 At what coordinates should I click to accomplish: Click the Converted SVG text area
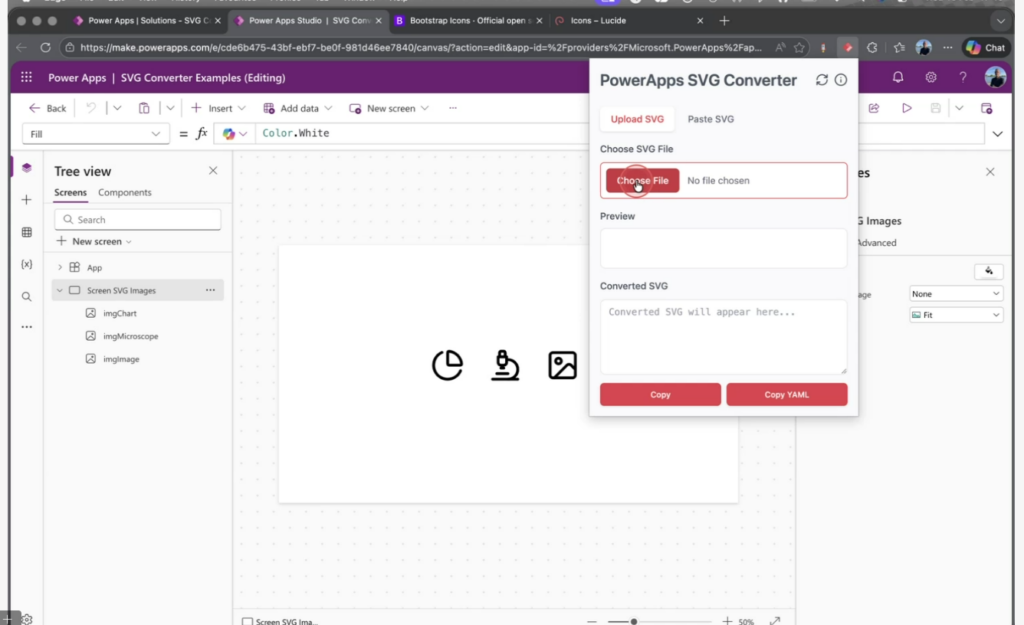(724, 336)
